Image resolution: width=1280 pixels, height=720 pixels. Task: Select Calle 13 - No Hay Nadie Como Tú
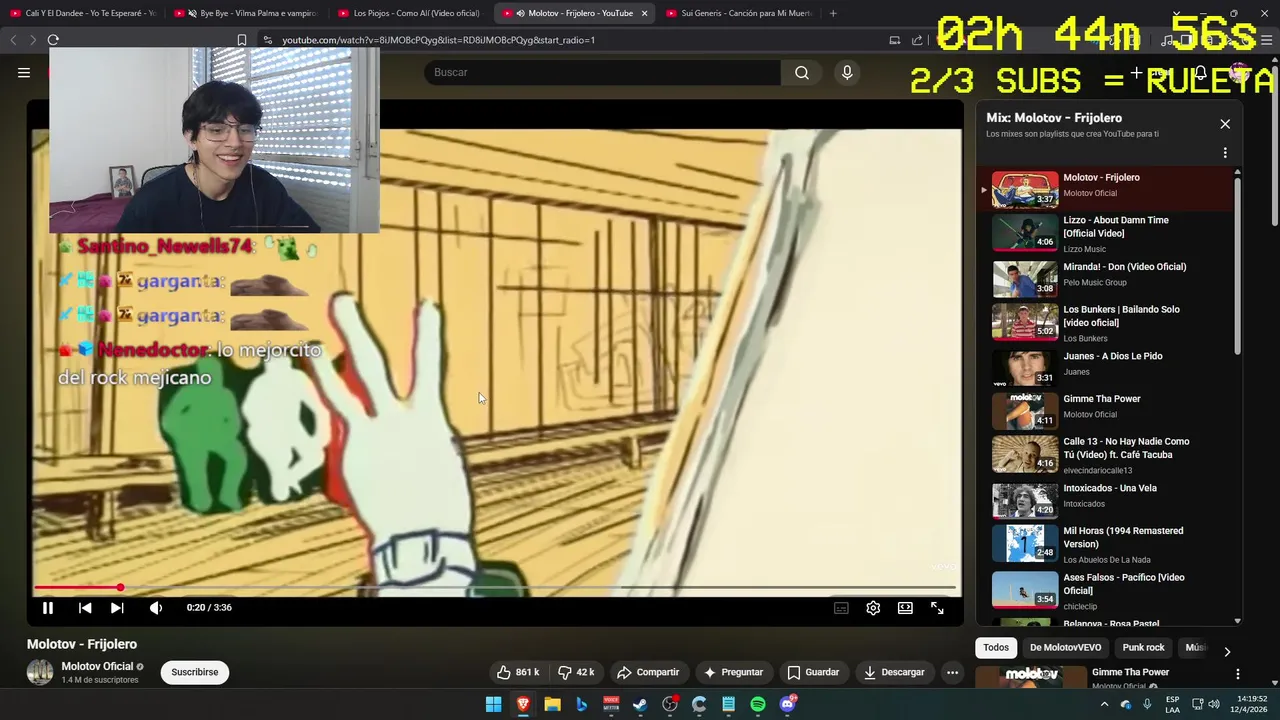[1106, 455]
